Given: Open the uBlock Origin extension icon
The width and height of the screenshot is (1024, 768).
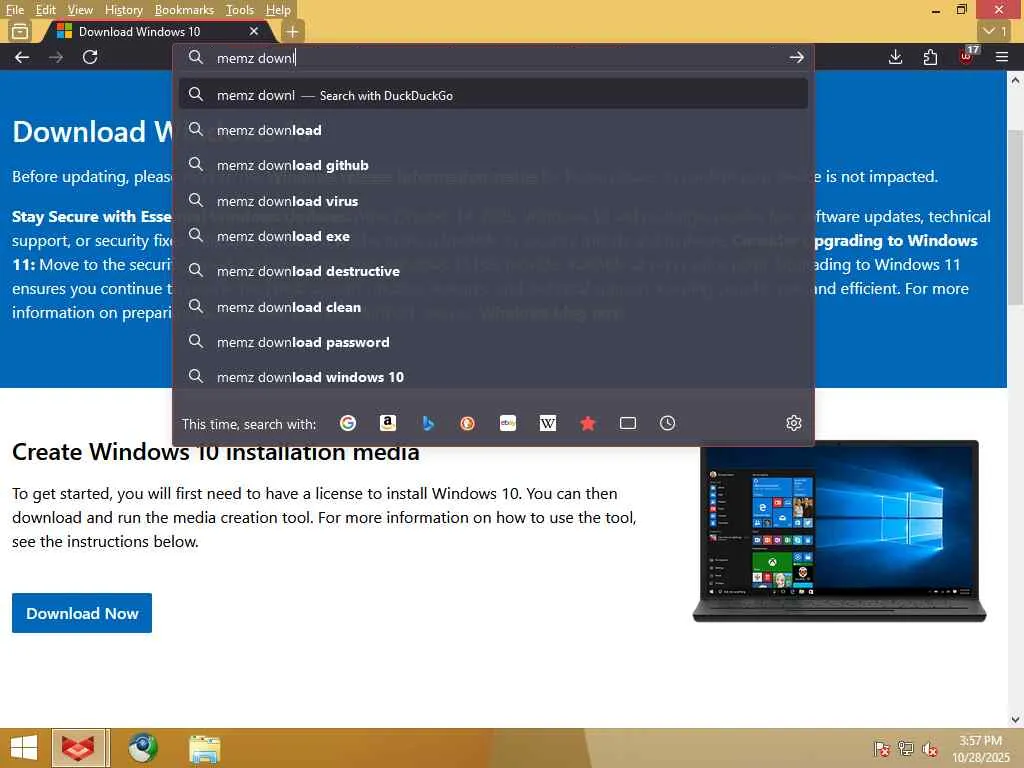Looking at the screenshot, I should click(x=967, y=57).
